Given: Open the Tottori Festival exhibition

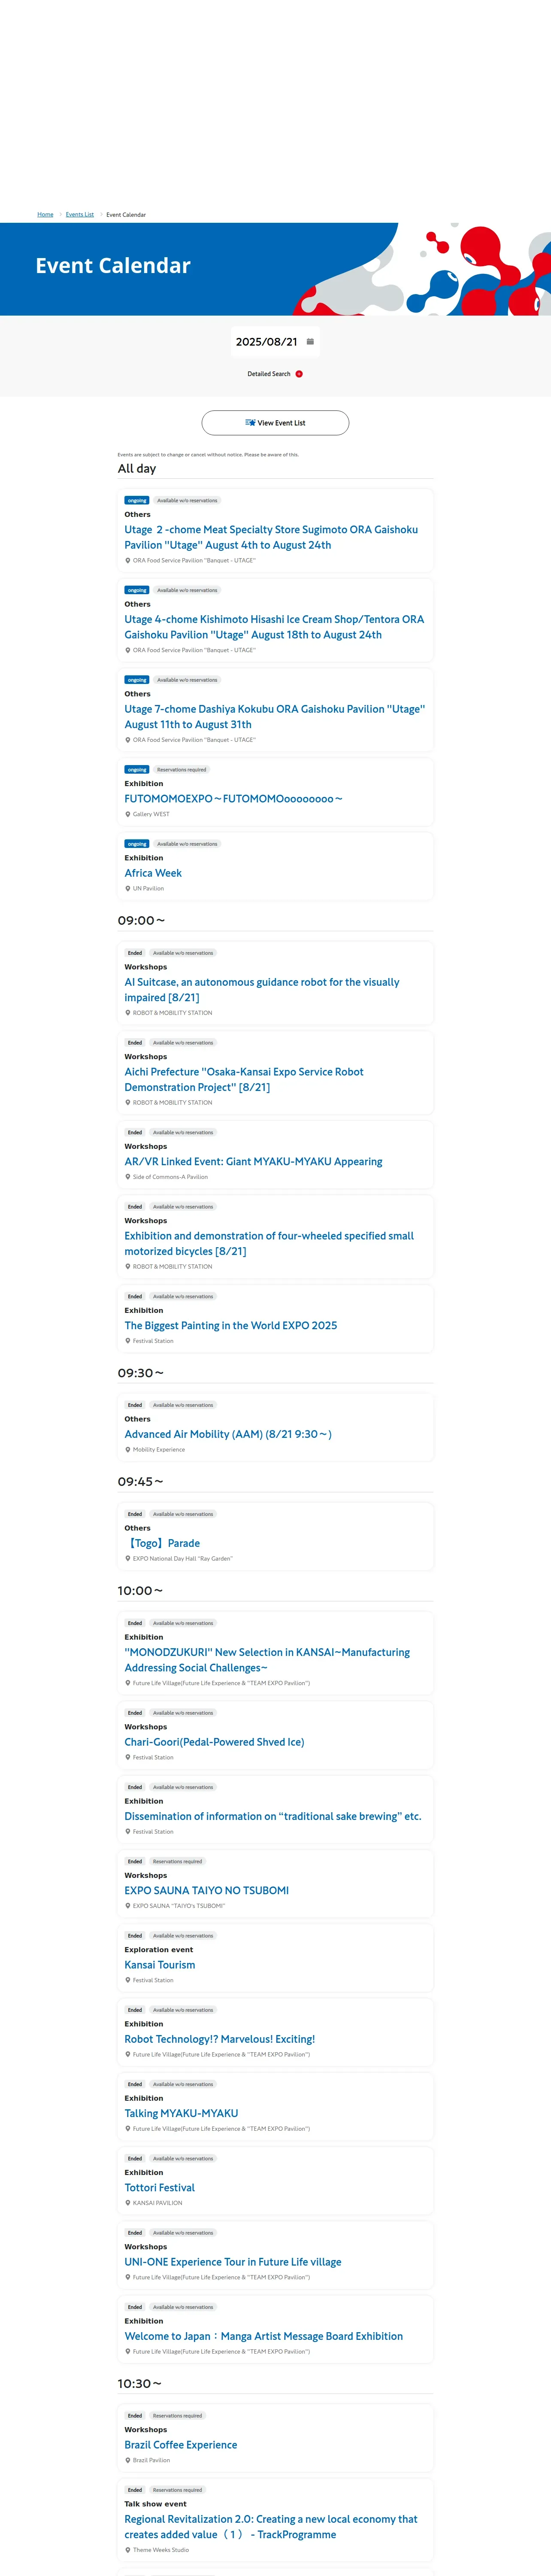Looking at the screenshot, I should point(160,2187).
